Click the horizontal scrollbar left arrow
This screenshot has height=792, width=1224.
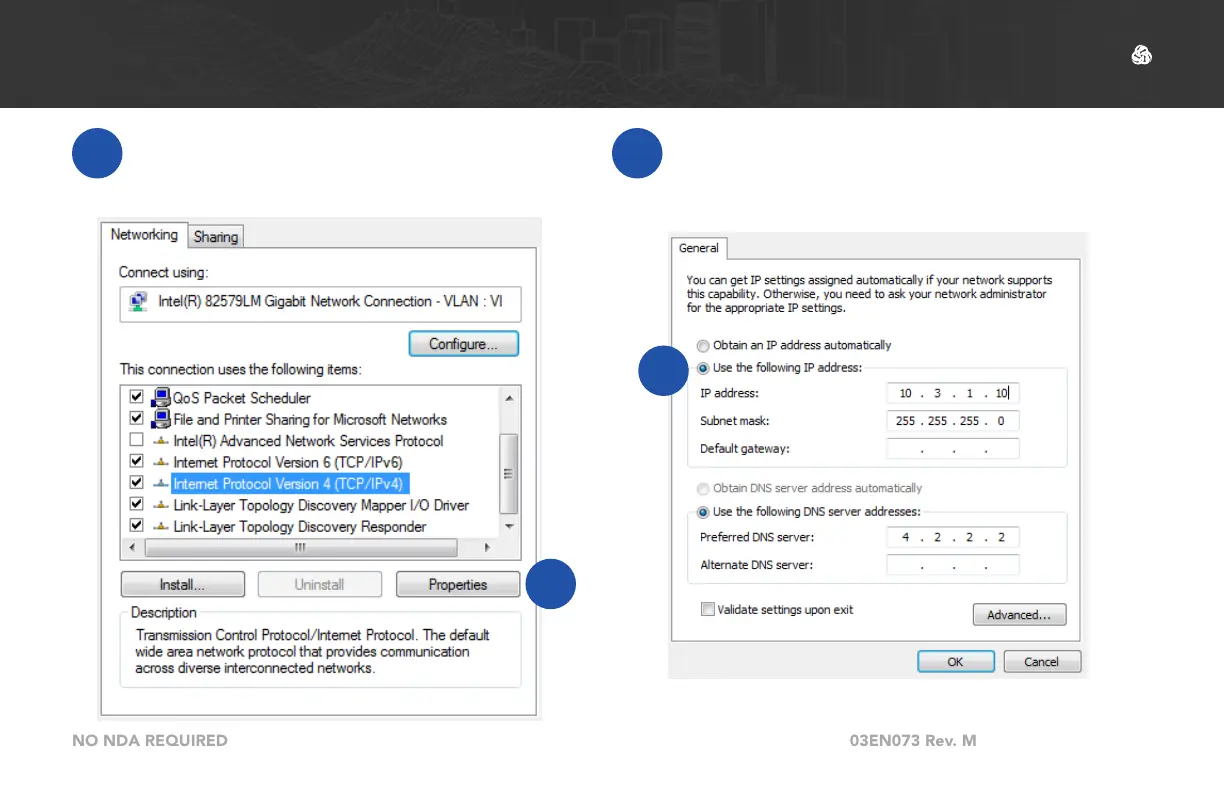click(x=131, y=548)
